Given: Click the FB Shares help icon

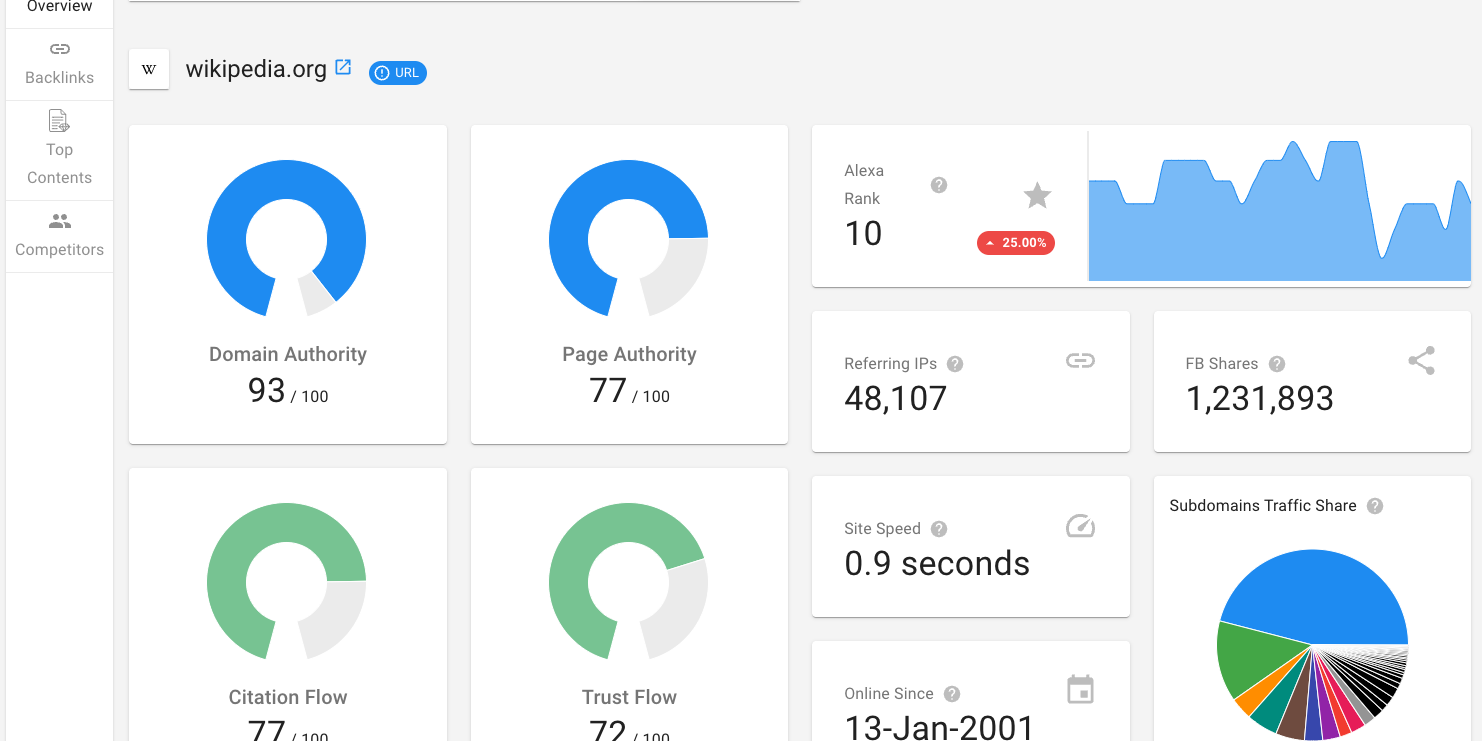Looking at the screenshot, I should coord(1277,364).
